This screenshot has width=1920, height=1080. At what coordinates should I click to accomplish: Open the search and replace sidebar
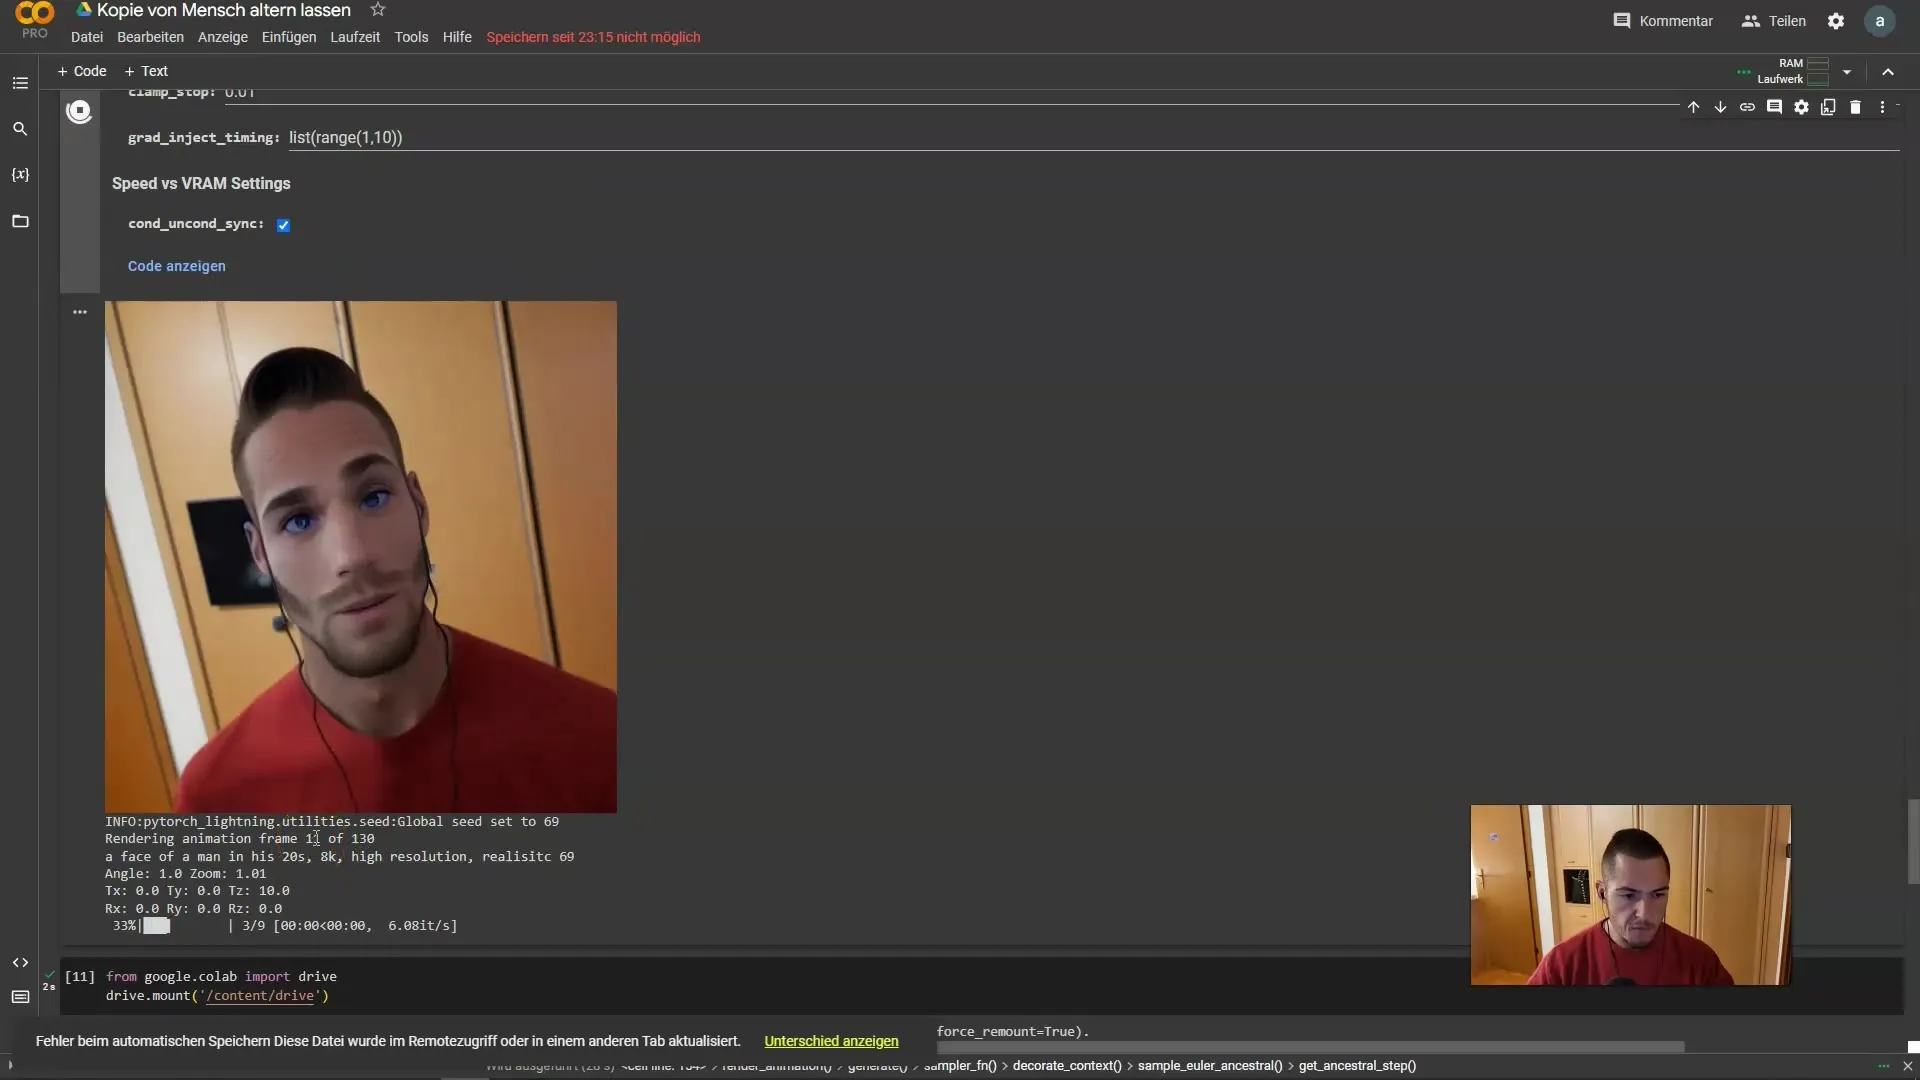pyautogui.click(x=20, y=129)
